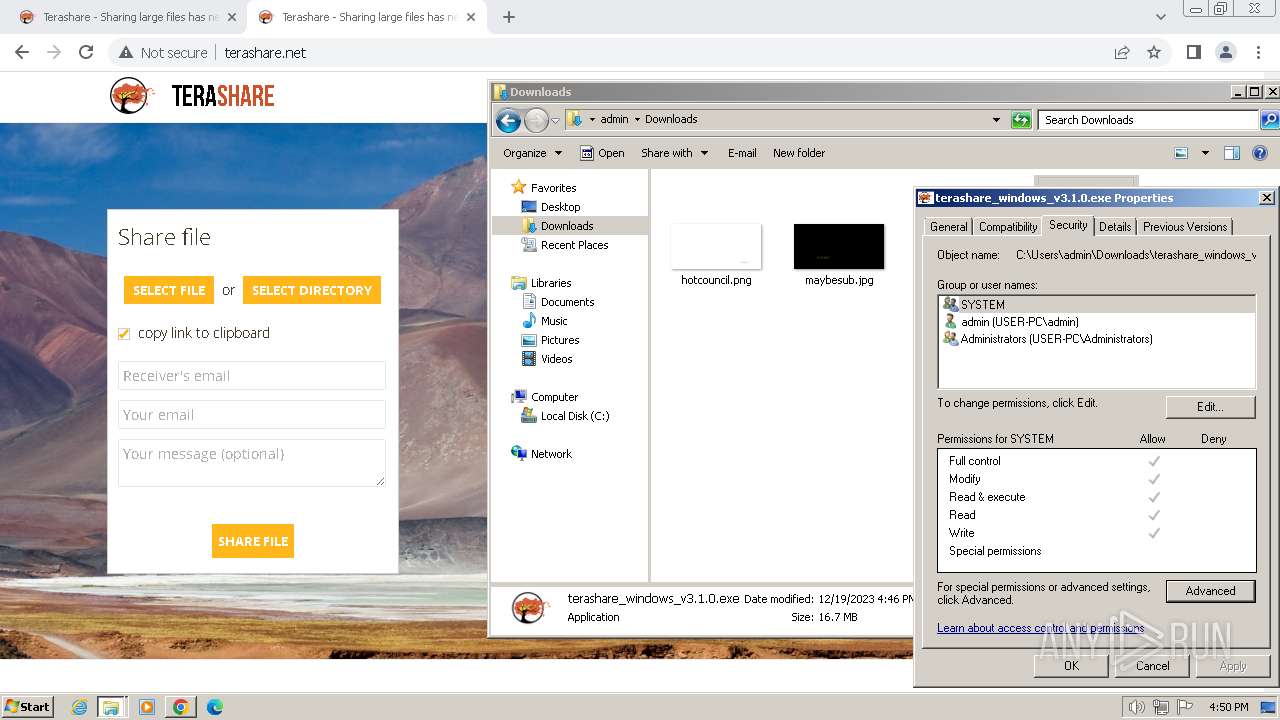Click SELECT FILE on TeraShare

point(169,290)
